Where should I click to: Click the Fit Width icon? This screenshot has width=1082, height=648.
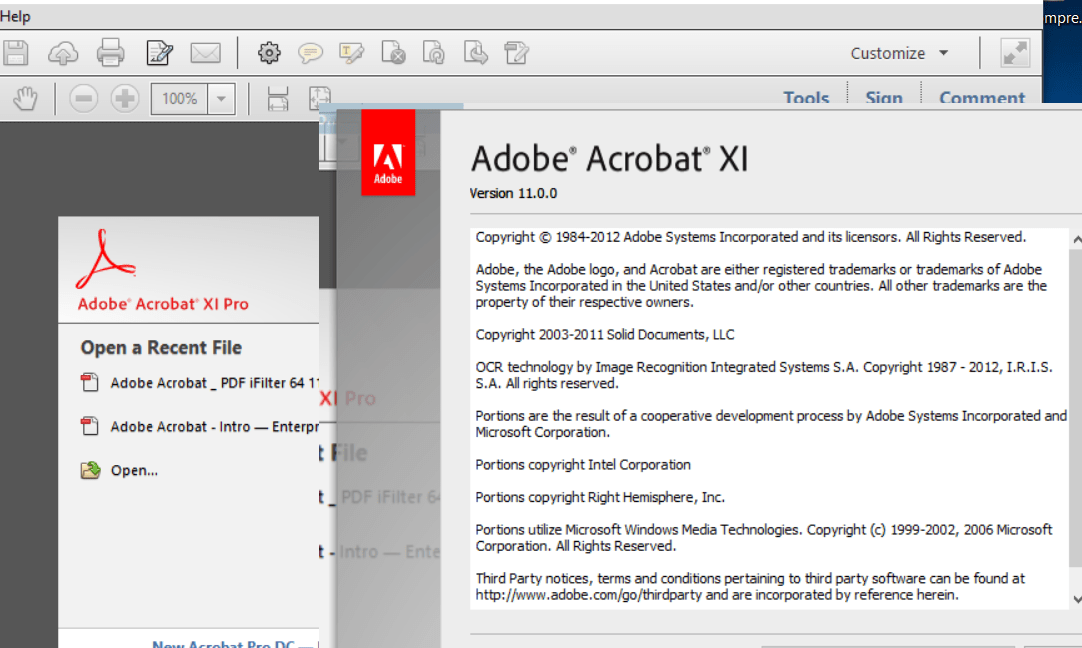[277, 98]
